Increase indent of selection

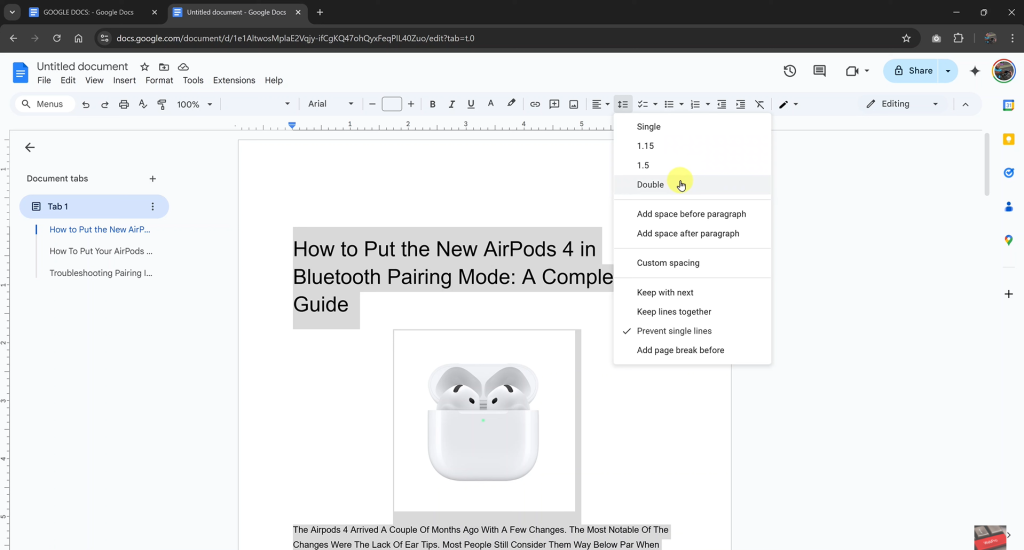coord(741,105)
